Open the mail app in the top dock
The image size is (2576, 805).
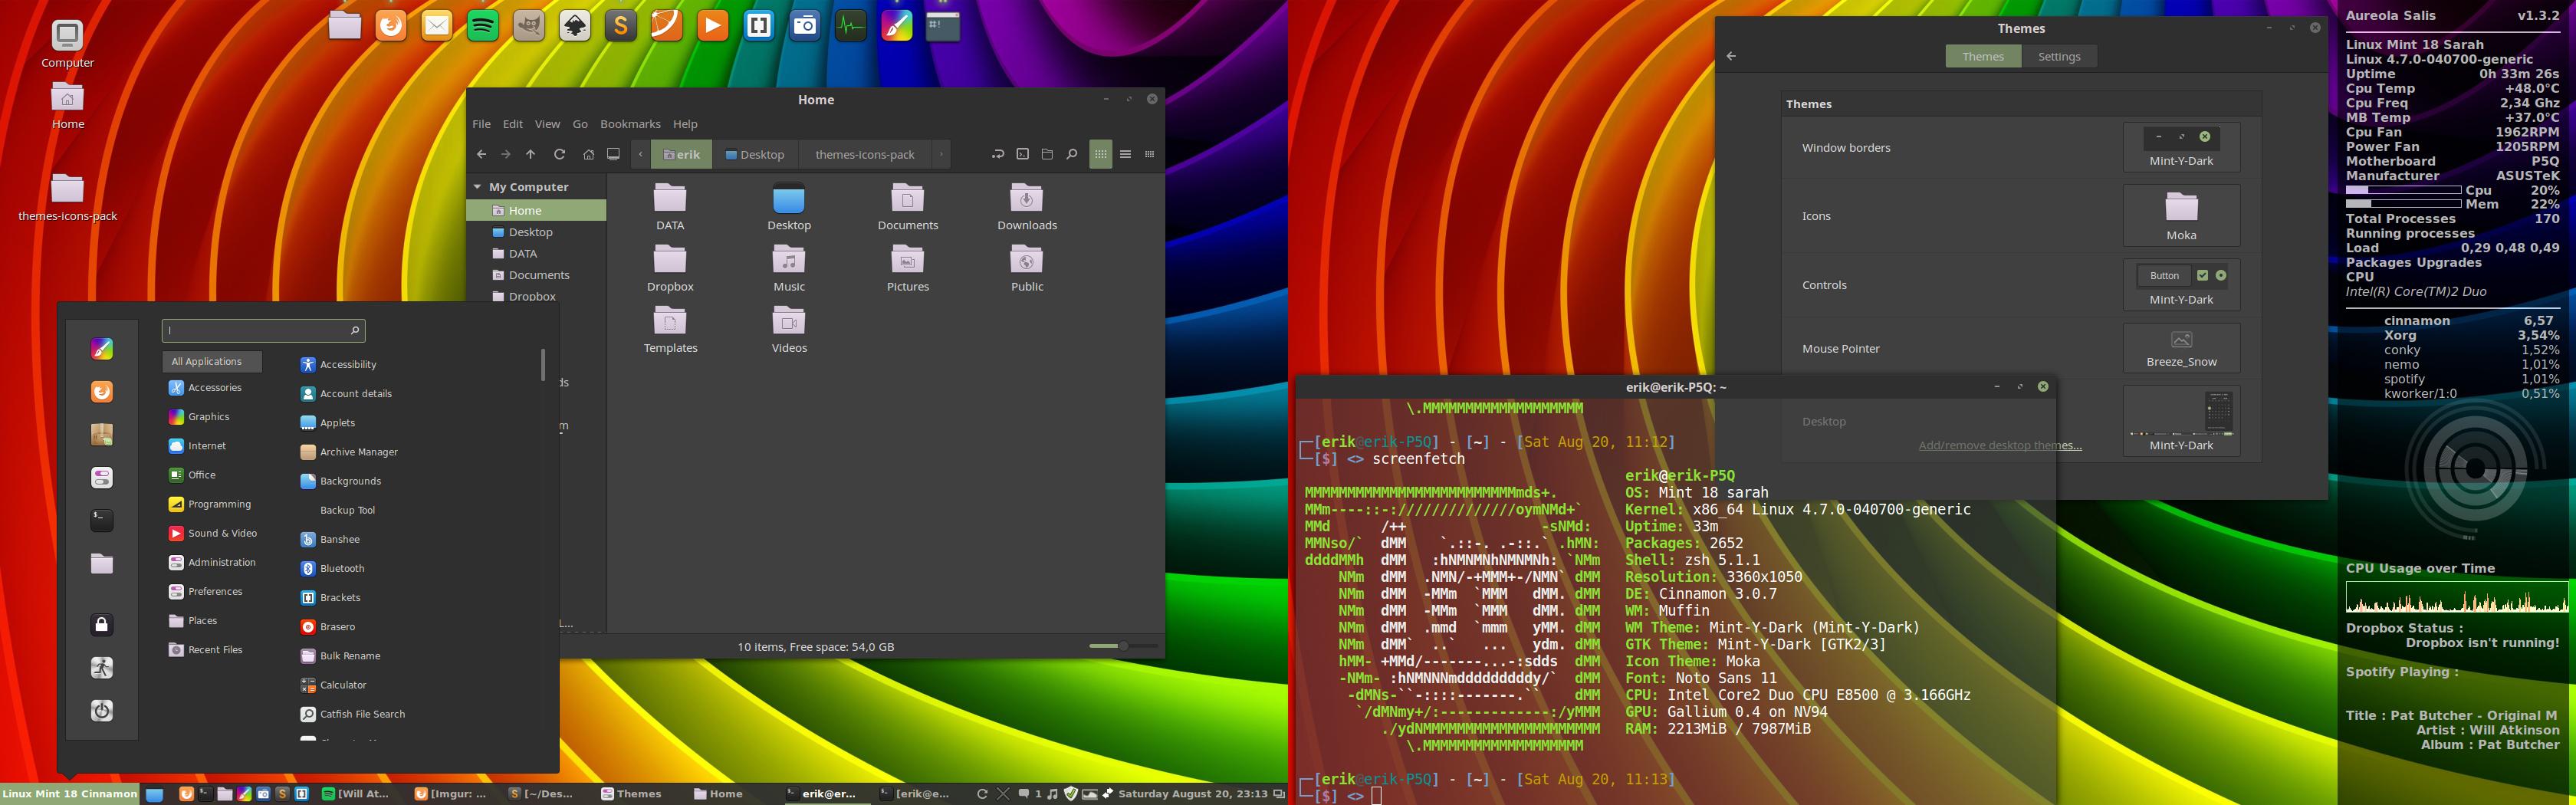(437, 26)
